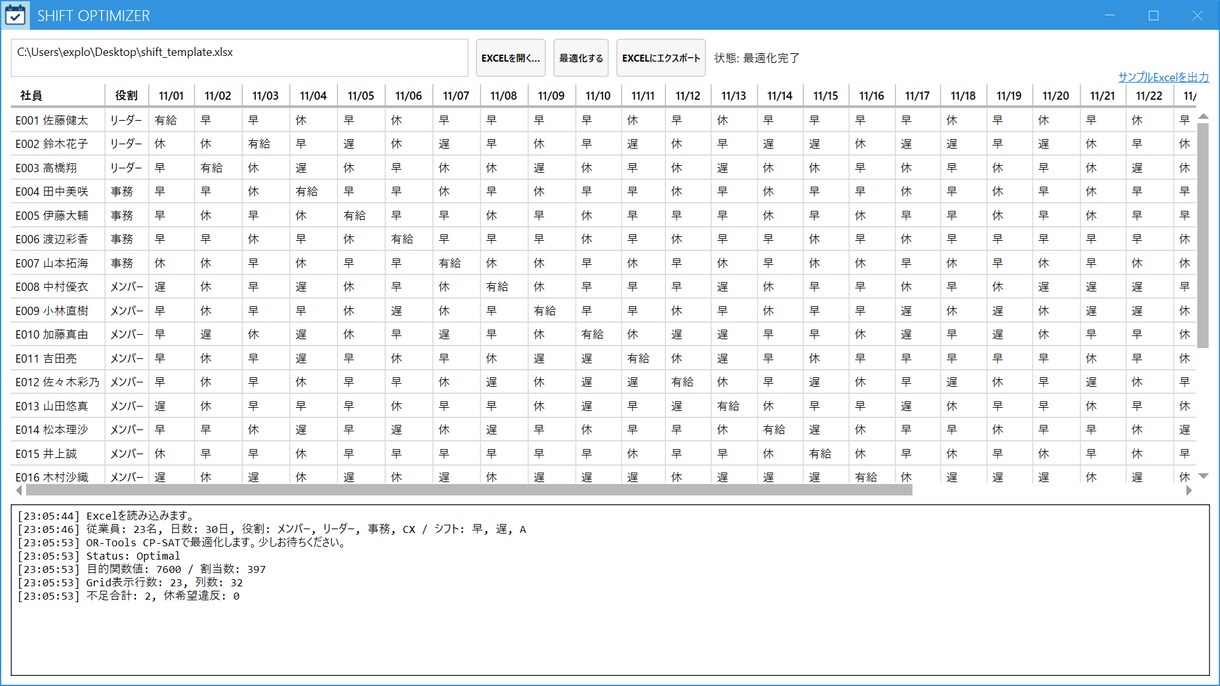The height and width of the screenshot is (686, 1220).
Task: Sort by the 役割 column header
Action: coord(126,96)
